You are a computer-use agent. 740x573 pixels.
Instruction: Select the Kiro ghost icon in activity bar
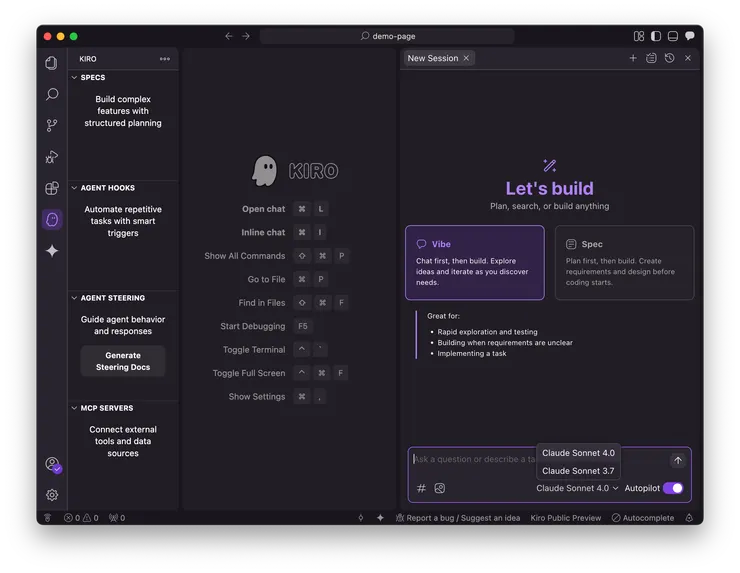pos(52,219)
